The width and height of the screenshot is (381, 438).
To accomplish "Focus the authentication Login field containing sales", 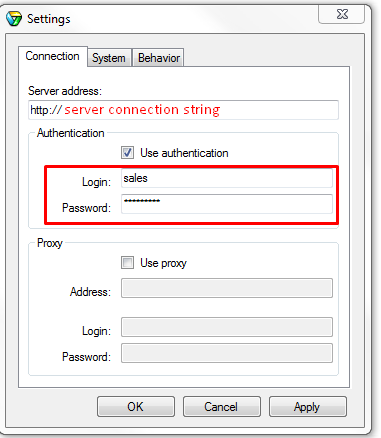I will (x=227, y=178).
